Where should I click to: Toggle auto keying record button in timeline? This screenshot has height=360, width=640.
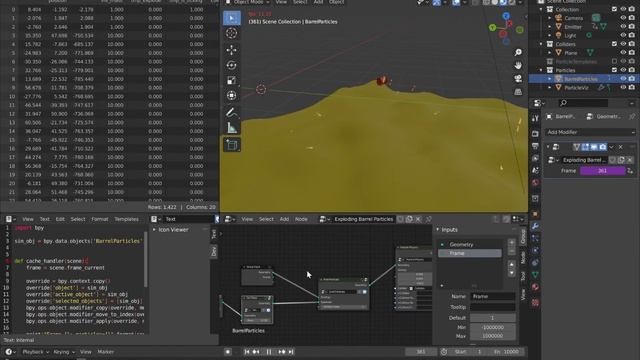228,352
